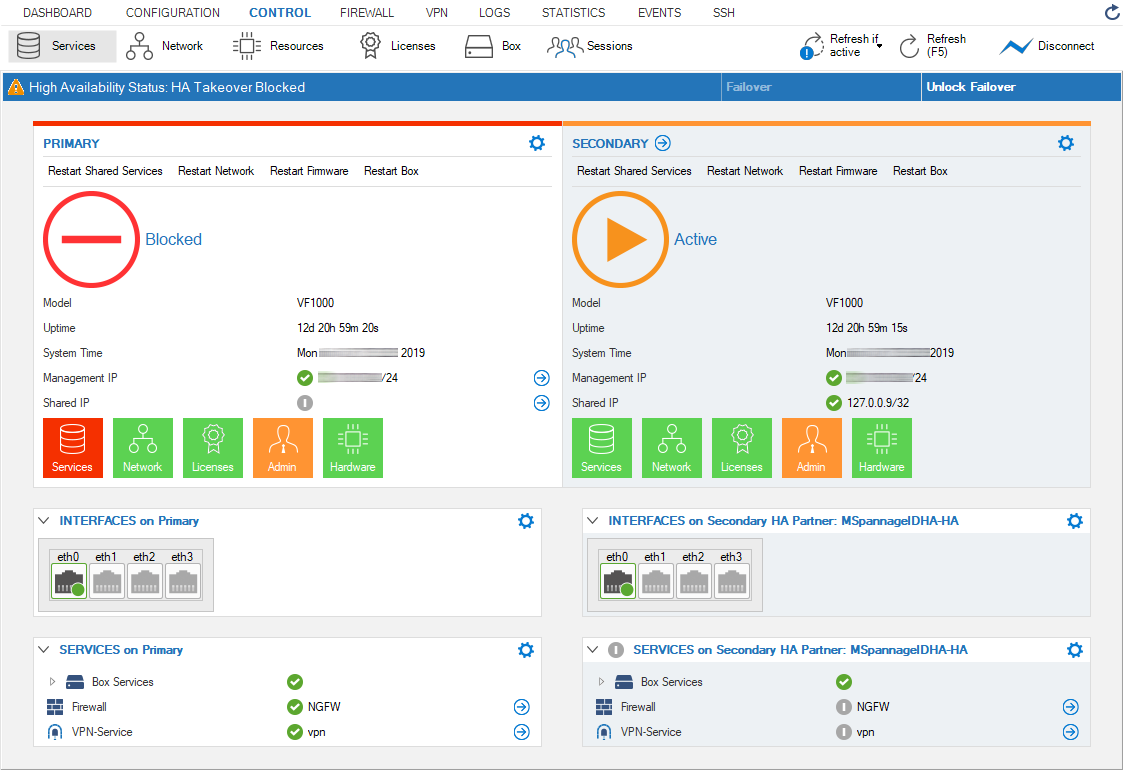Click the Primary Management IP arrow icon
The image size is (1123, 770).
(x=541, y=377)
